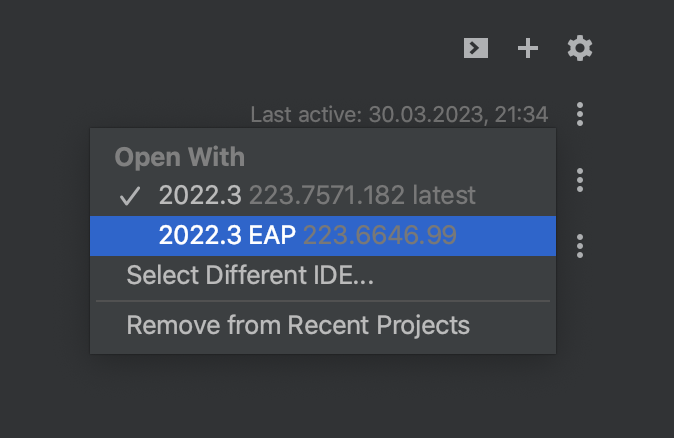The image size is (674, 438).
Task: Click the plus icon to add
Action: 528,48
